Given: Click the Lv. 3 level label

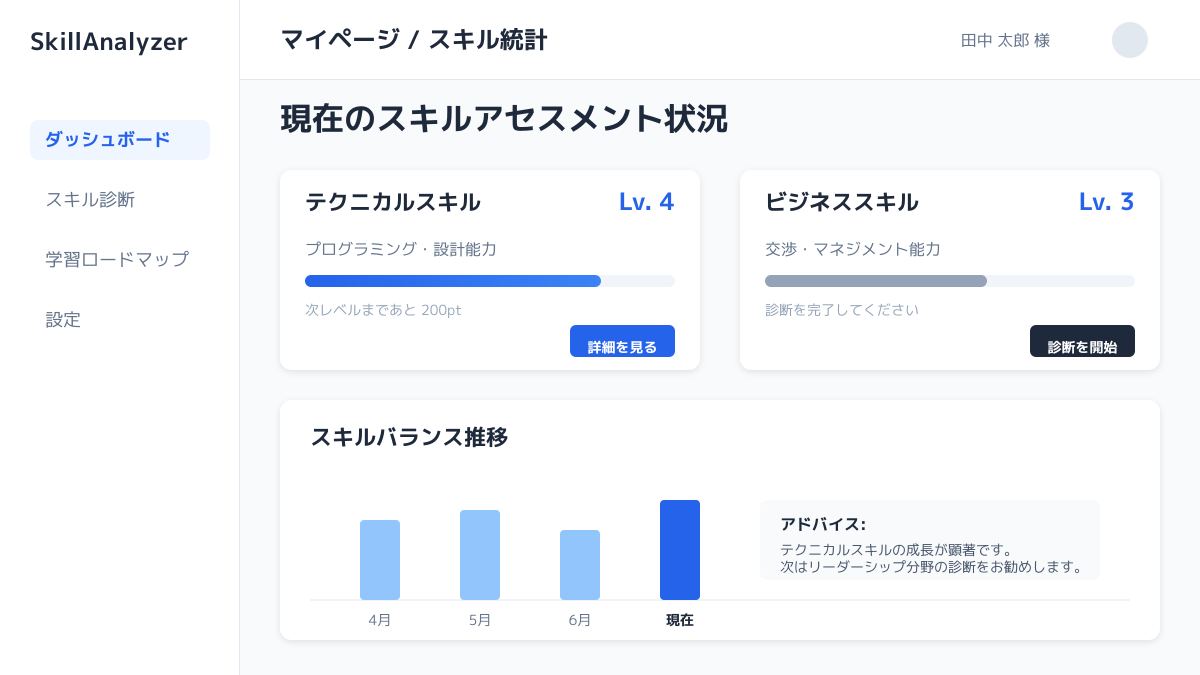Looking at the screenshot, I should point(1106,202).
